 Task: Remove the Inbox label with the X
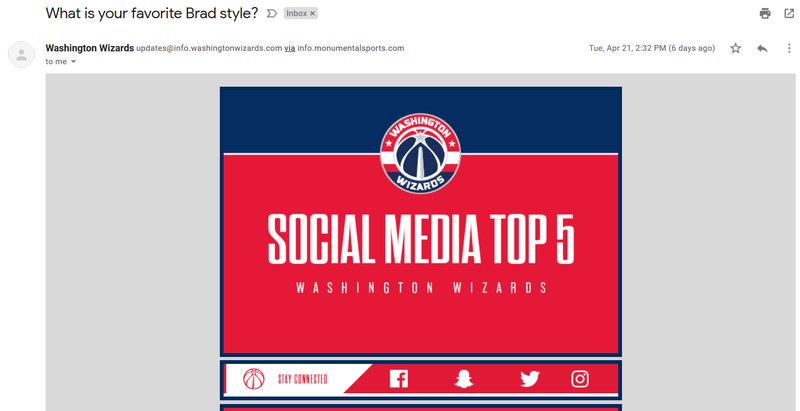click(x=312, y=14)
